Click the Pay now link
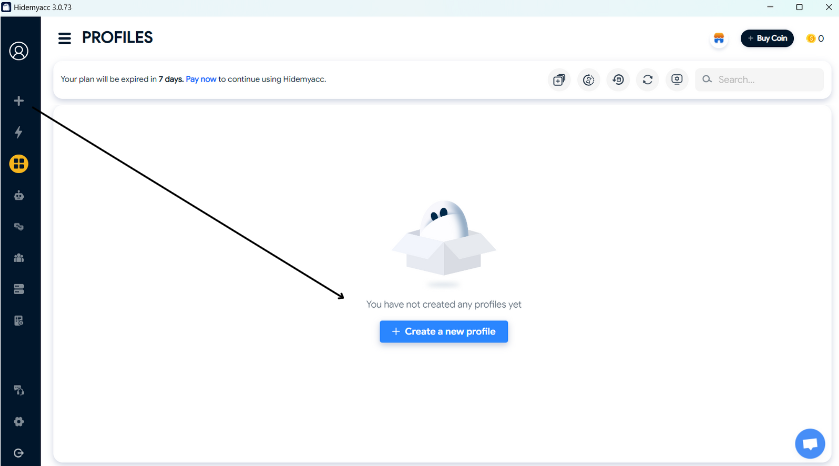839x466 pixels. (x=201, y=79)
